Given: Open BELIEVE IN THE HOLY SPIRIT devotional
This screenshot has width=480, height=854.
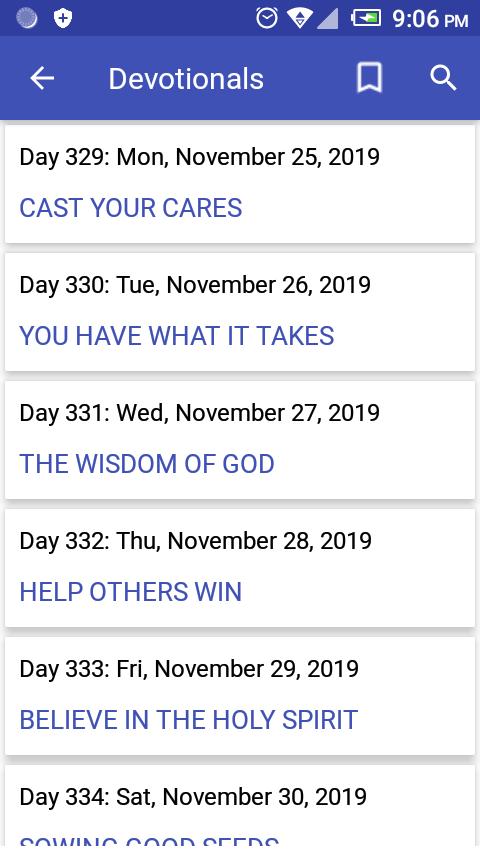Looking at the screenshot, I should tap(189, 720).
